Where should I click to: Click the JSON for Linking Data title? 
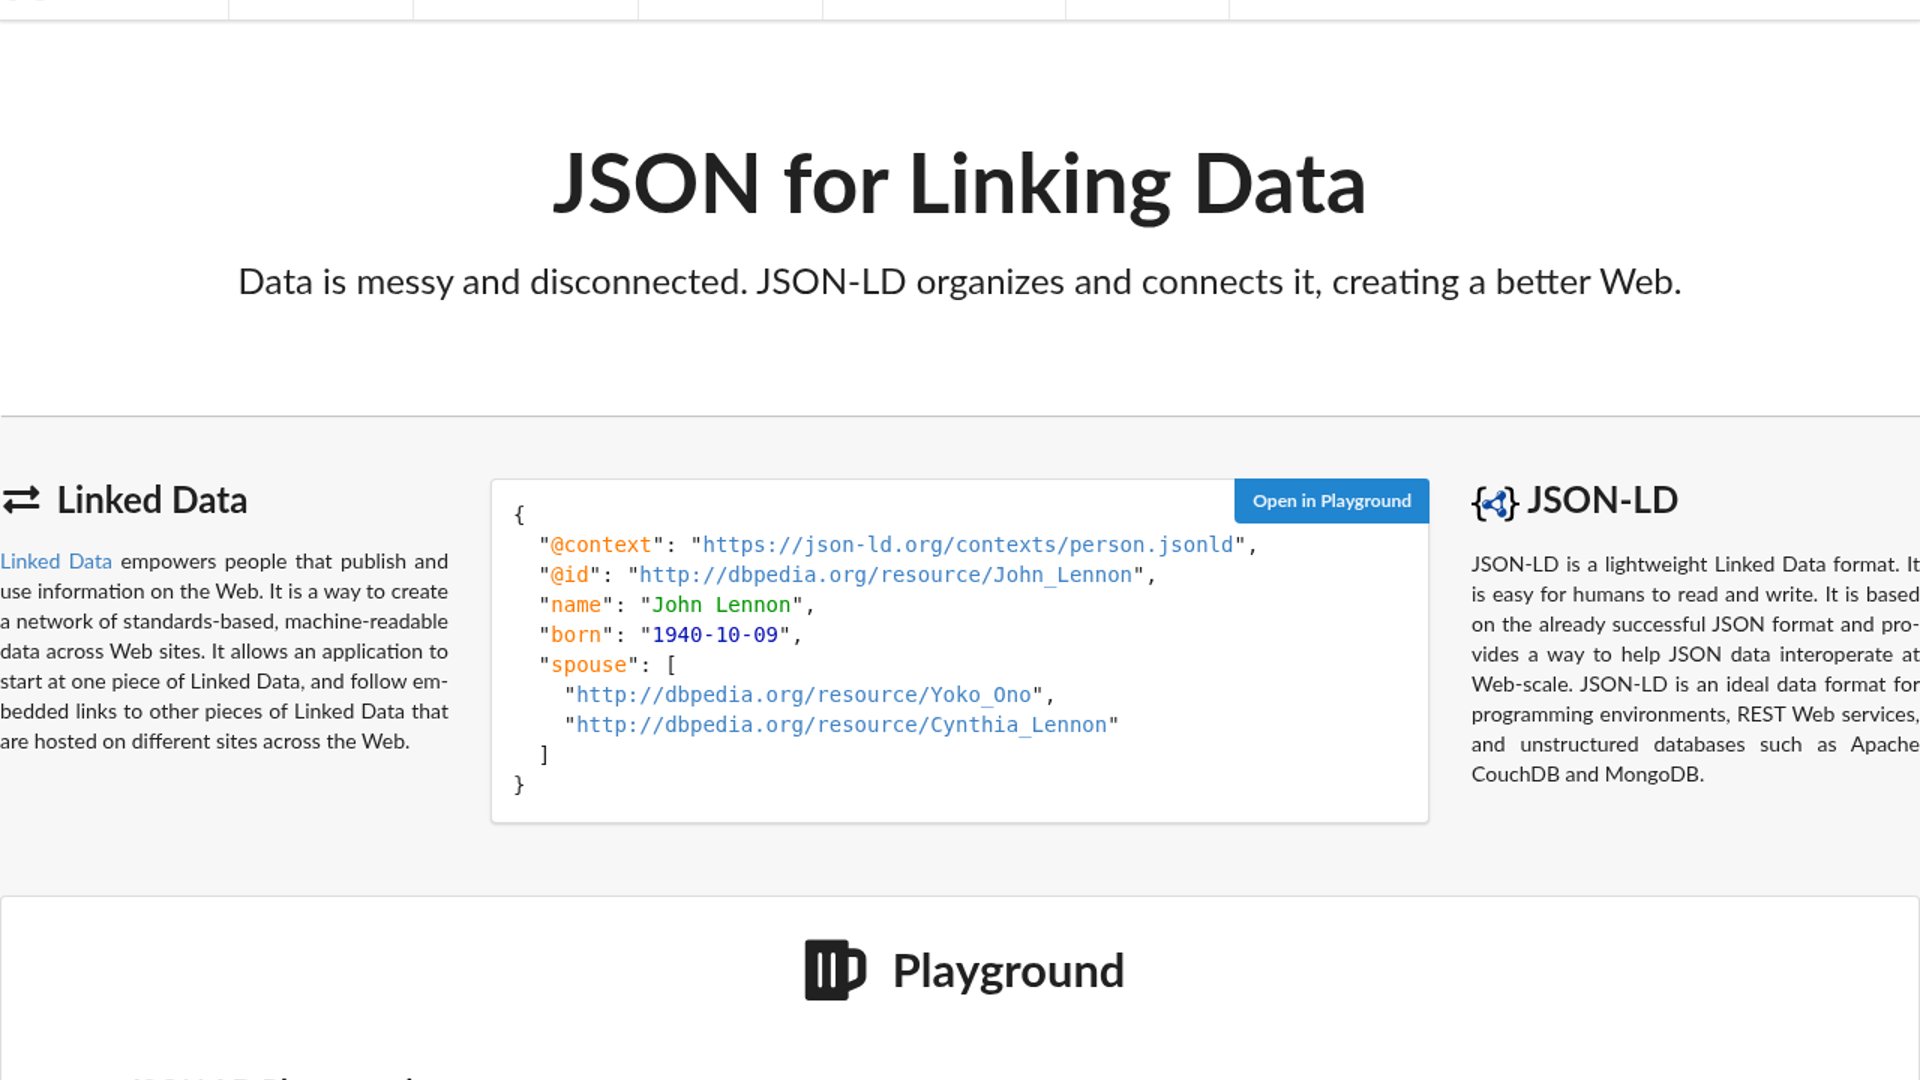click(960, 184)
